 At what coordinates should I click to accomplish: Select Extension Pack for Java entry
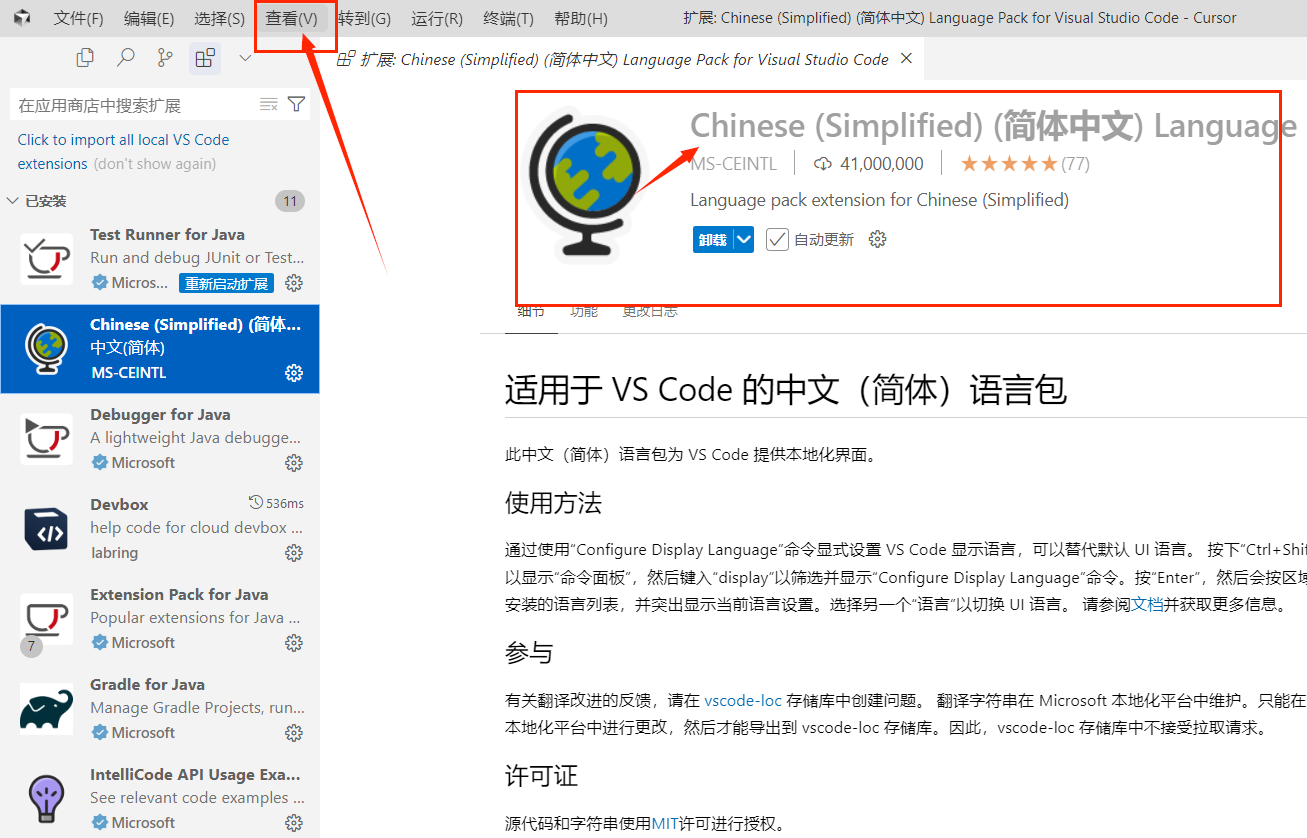tap(160, 620)
